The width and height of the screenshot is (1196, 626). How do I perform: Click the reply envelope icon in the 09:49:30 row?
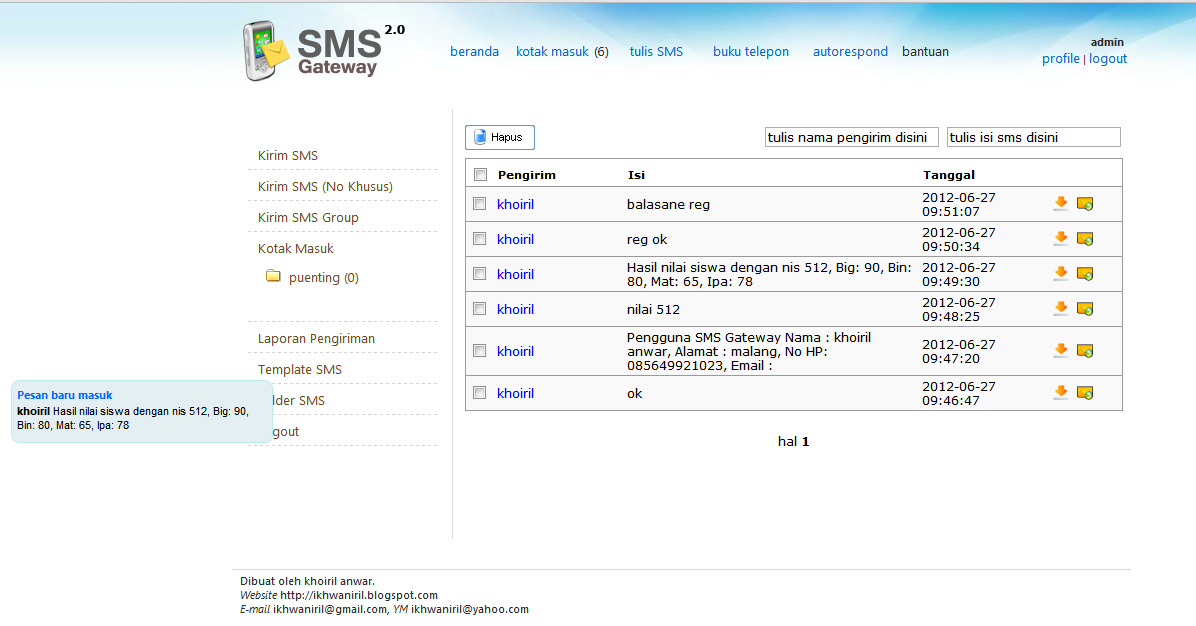click(x=1085, y=274)
